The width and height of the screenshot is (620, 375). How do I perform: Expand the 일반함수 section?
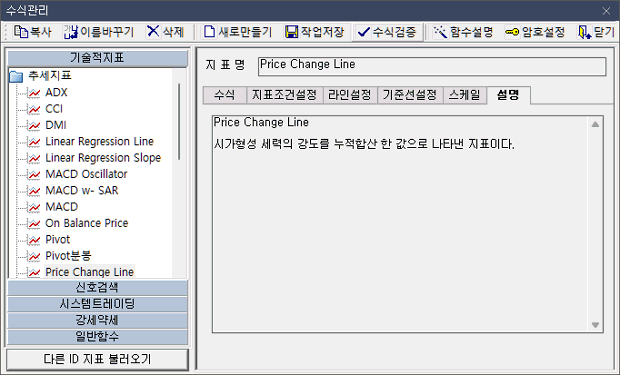pyautogui.click(x=97, y=336)
